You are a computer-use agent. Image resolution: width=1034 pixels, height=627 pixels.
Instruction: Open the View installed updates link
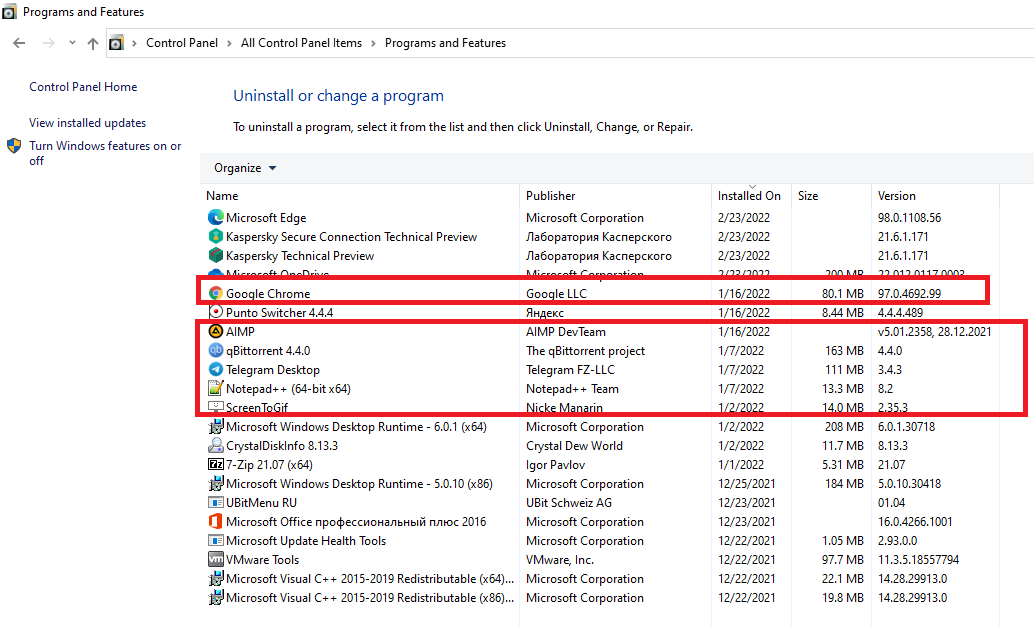click(x=88, y=123)
